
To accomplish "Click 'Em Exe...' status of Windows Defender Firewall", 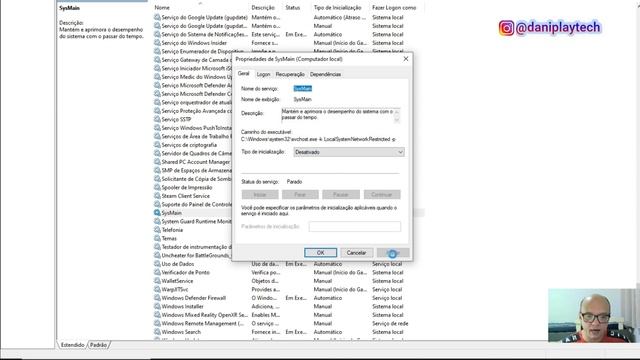I will tap(296, 298).
